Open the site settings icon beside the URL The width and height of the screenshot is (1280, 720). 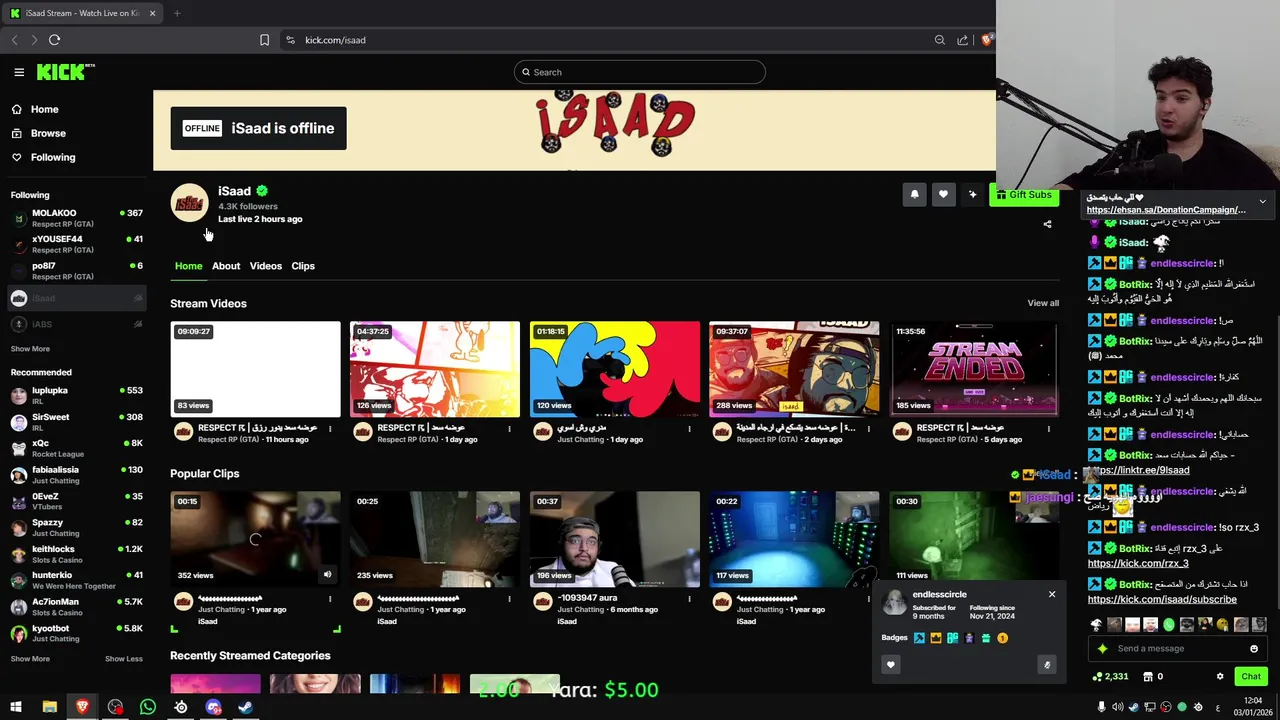[290, 40]
